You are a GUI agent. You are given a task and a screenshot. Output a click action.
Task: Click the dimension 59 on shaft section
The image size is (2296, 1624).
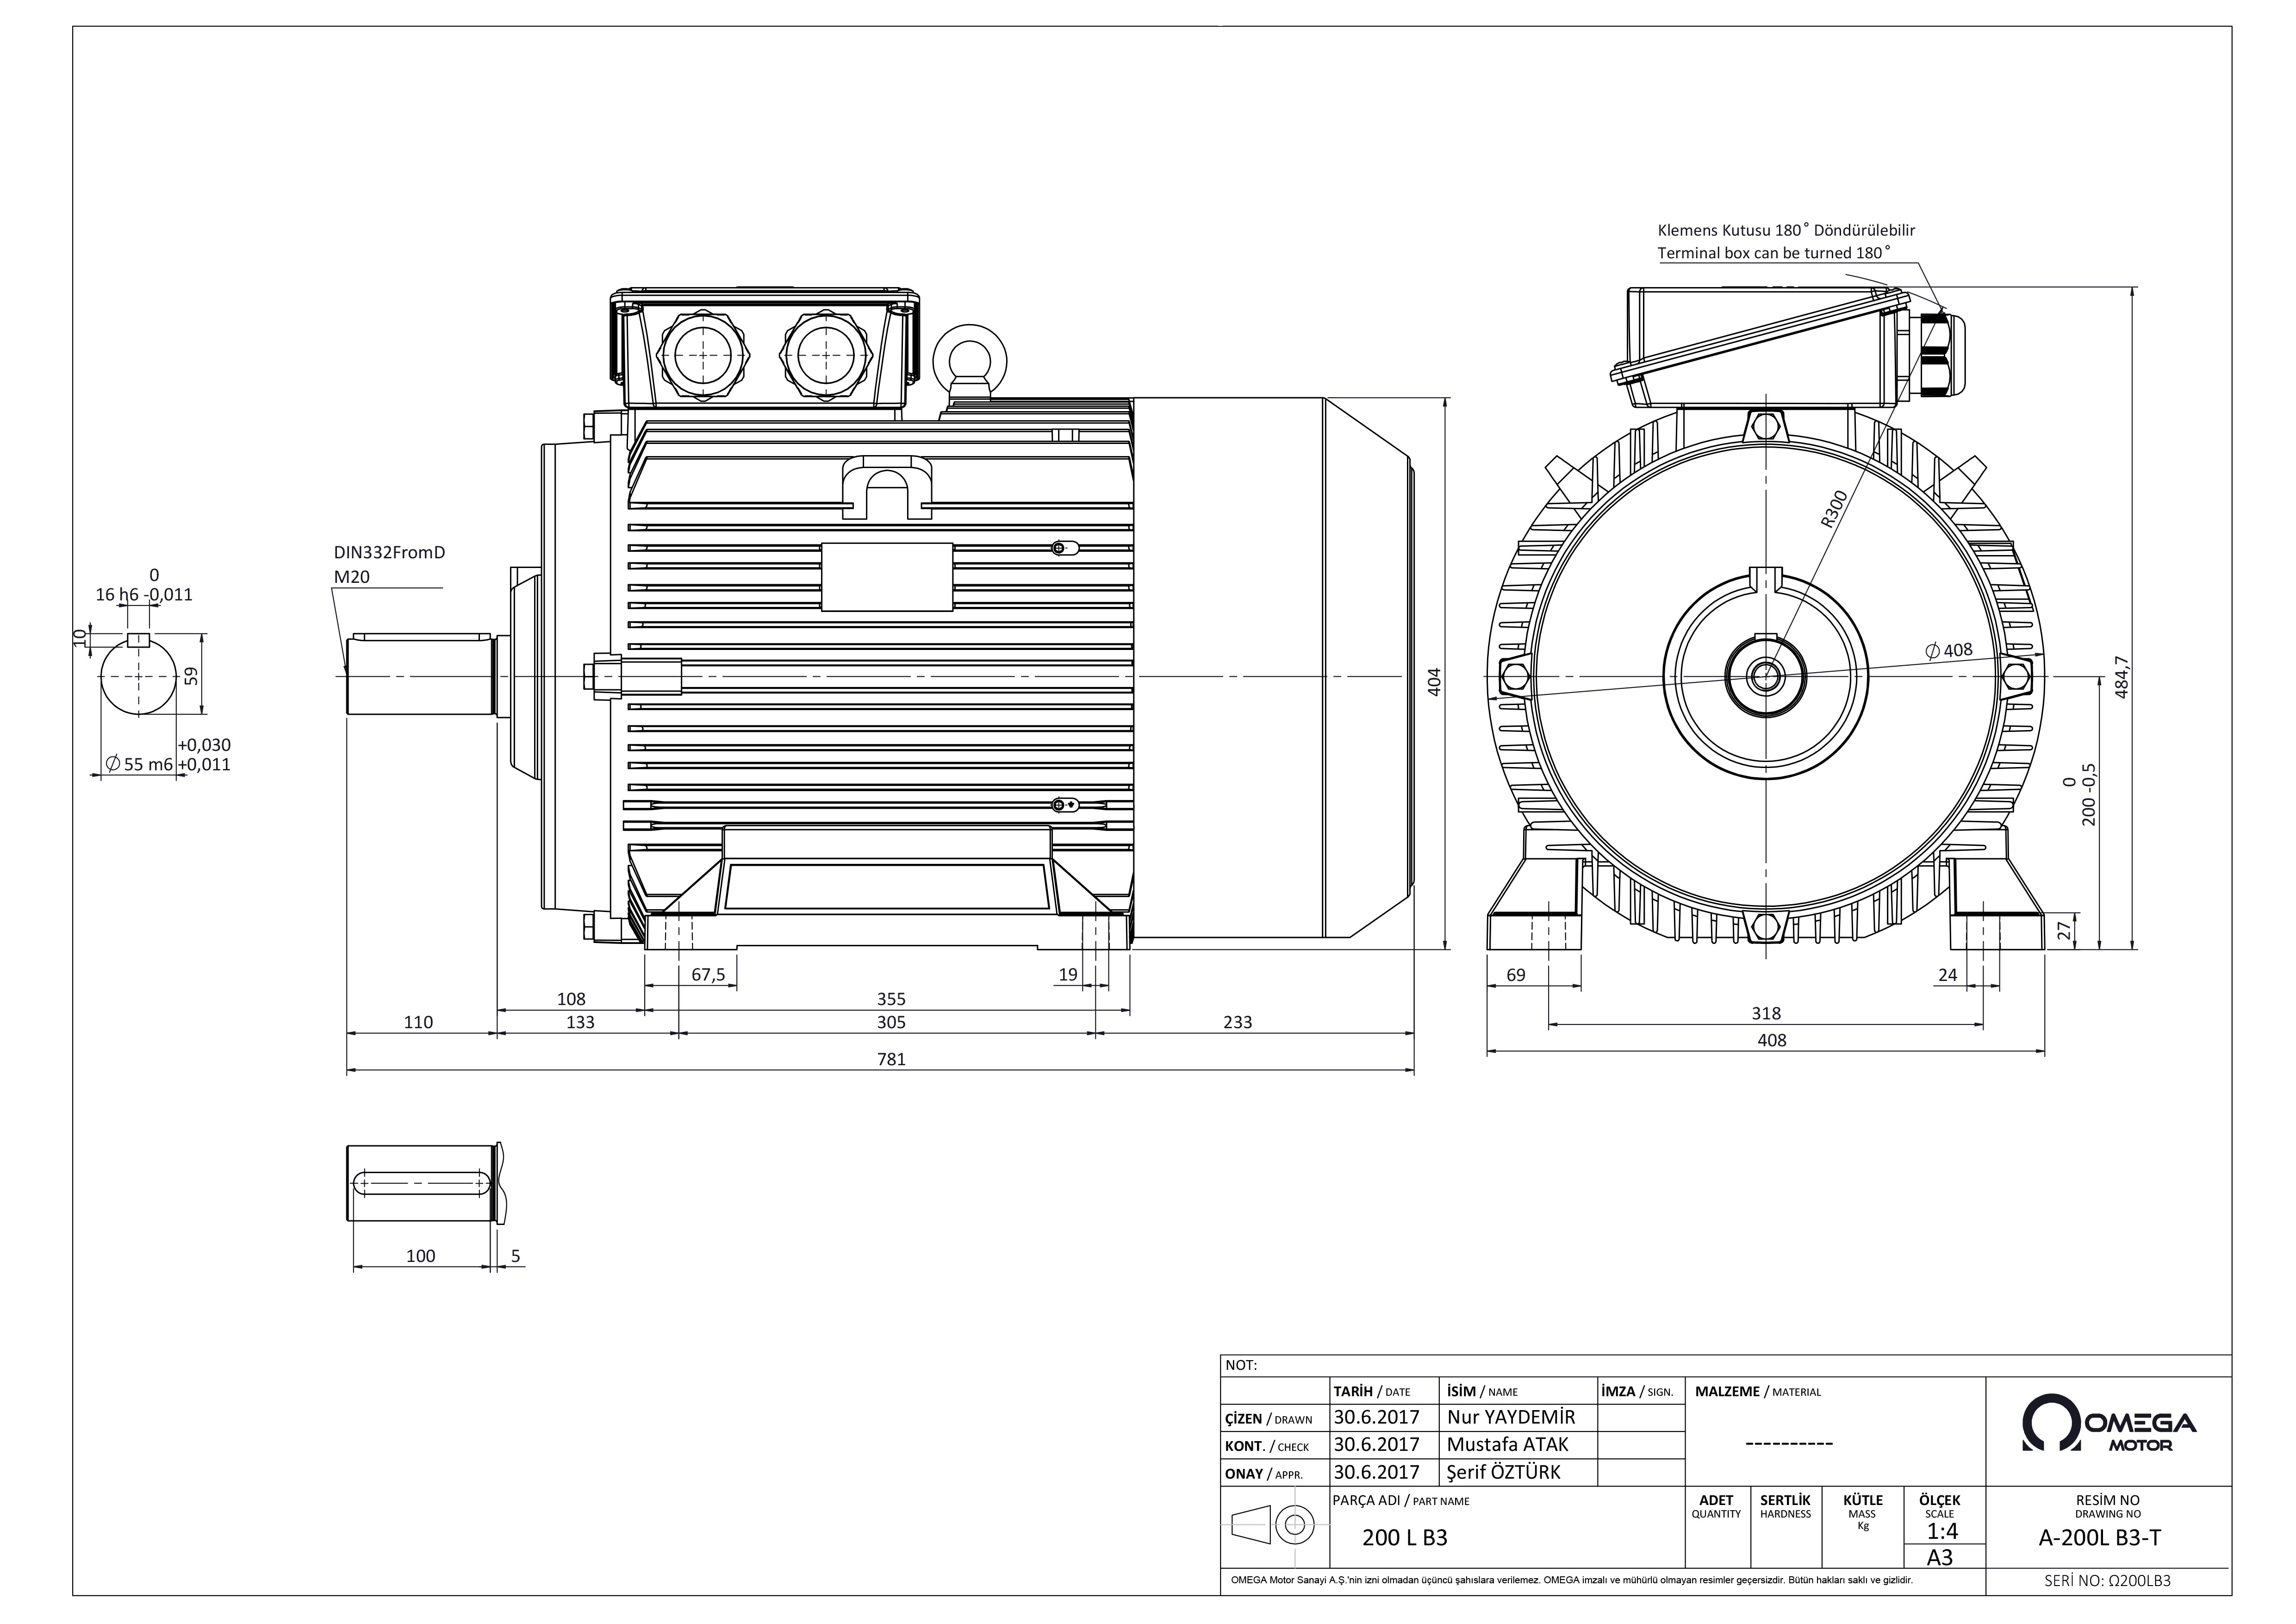coord(192,675)
